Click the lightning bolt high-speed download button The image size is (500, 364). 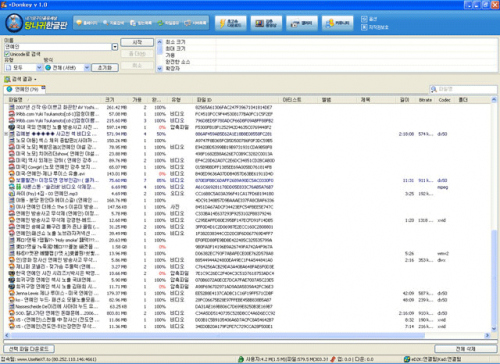tap(231, 23)
